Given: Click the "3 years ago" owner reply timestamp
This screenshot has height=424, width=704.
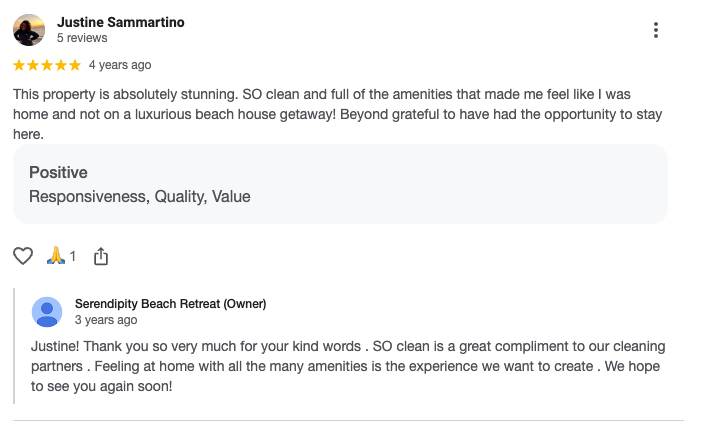Looking at the screenshot, I should (106, 320).
